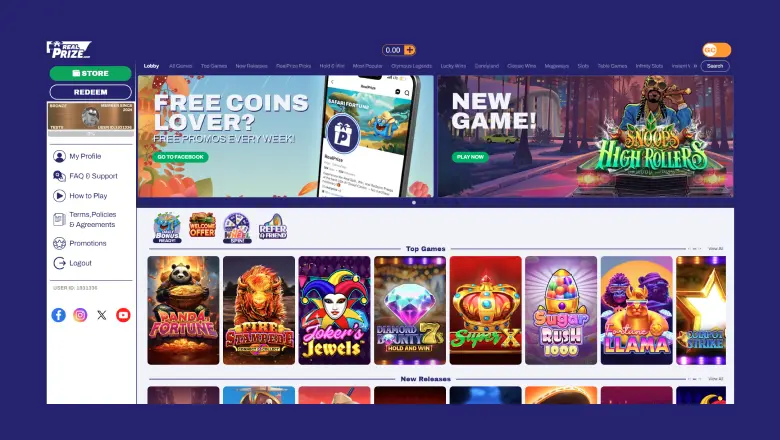This screenshot has width=780, height=440.
Task: Launch the Joker's Jewels game
Action: pos(334,310)
